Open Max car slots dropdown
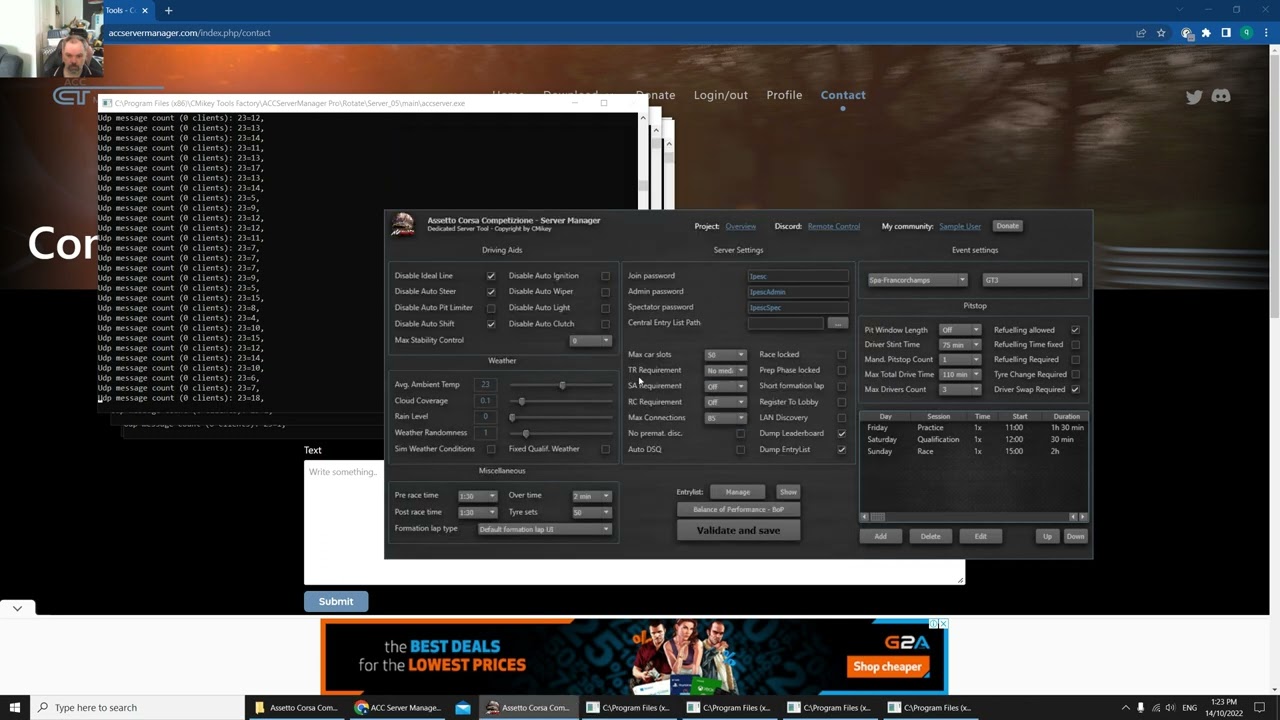Image resolution: width=1280 pixels, height=720 pixels. point(725,355)
